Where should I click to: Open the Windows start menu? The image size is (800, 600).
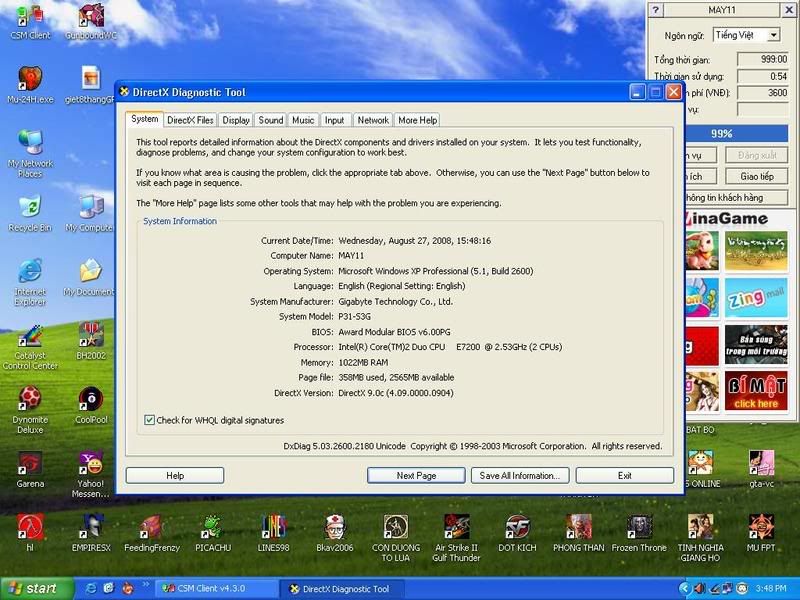(37, 589)
